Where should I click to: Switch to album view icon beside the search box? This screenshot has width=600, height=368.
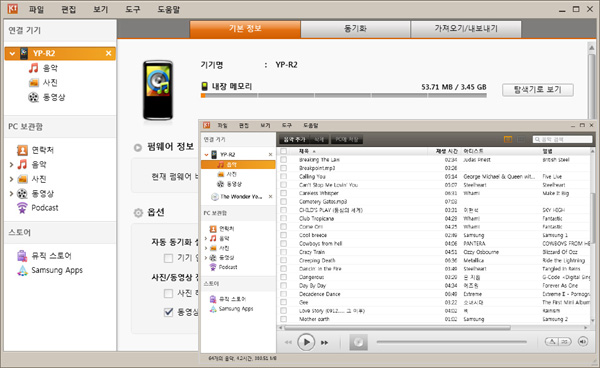click(521, 139)
